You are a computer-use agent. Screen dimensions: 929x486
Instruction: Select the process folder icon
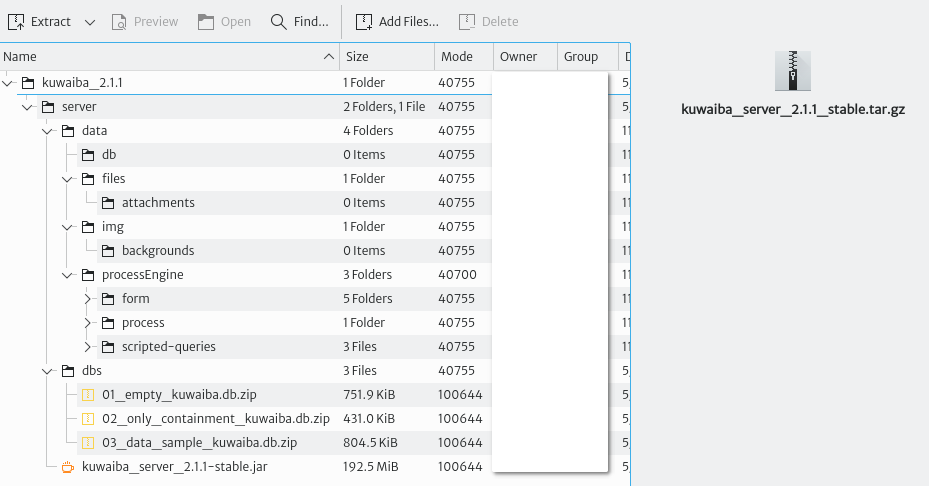108,322
